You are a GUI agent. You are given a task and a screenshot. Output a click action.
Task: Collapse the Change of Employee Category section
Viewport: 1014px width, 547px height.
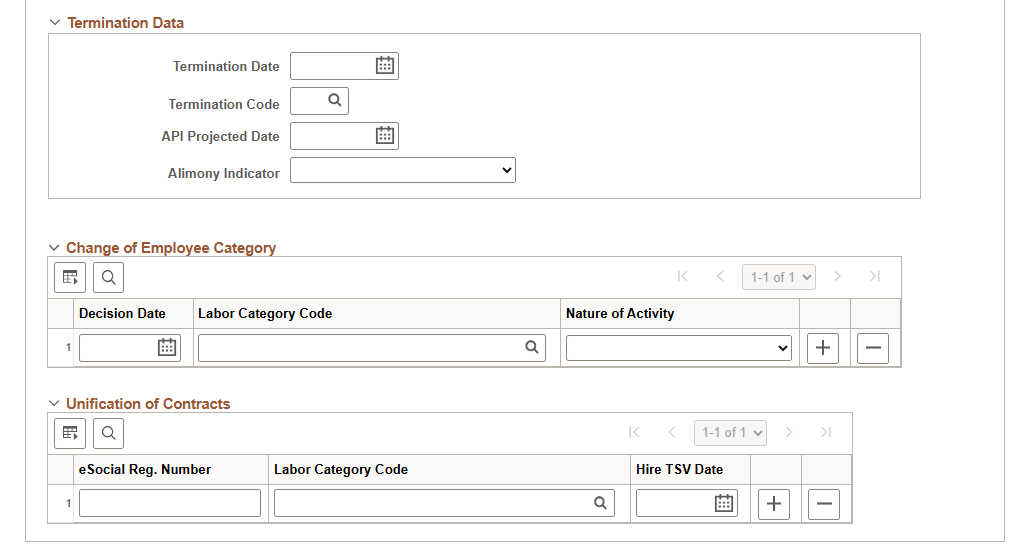point(54,248)
